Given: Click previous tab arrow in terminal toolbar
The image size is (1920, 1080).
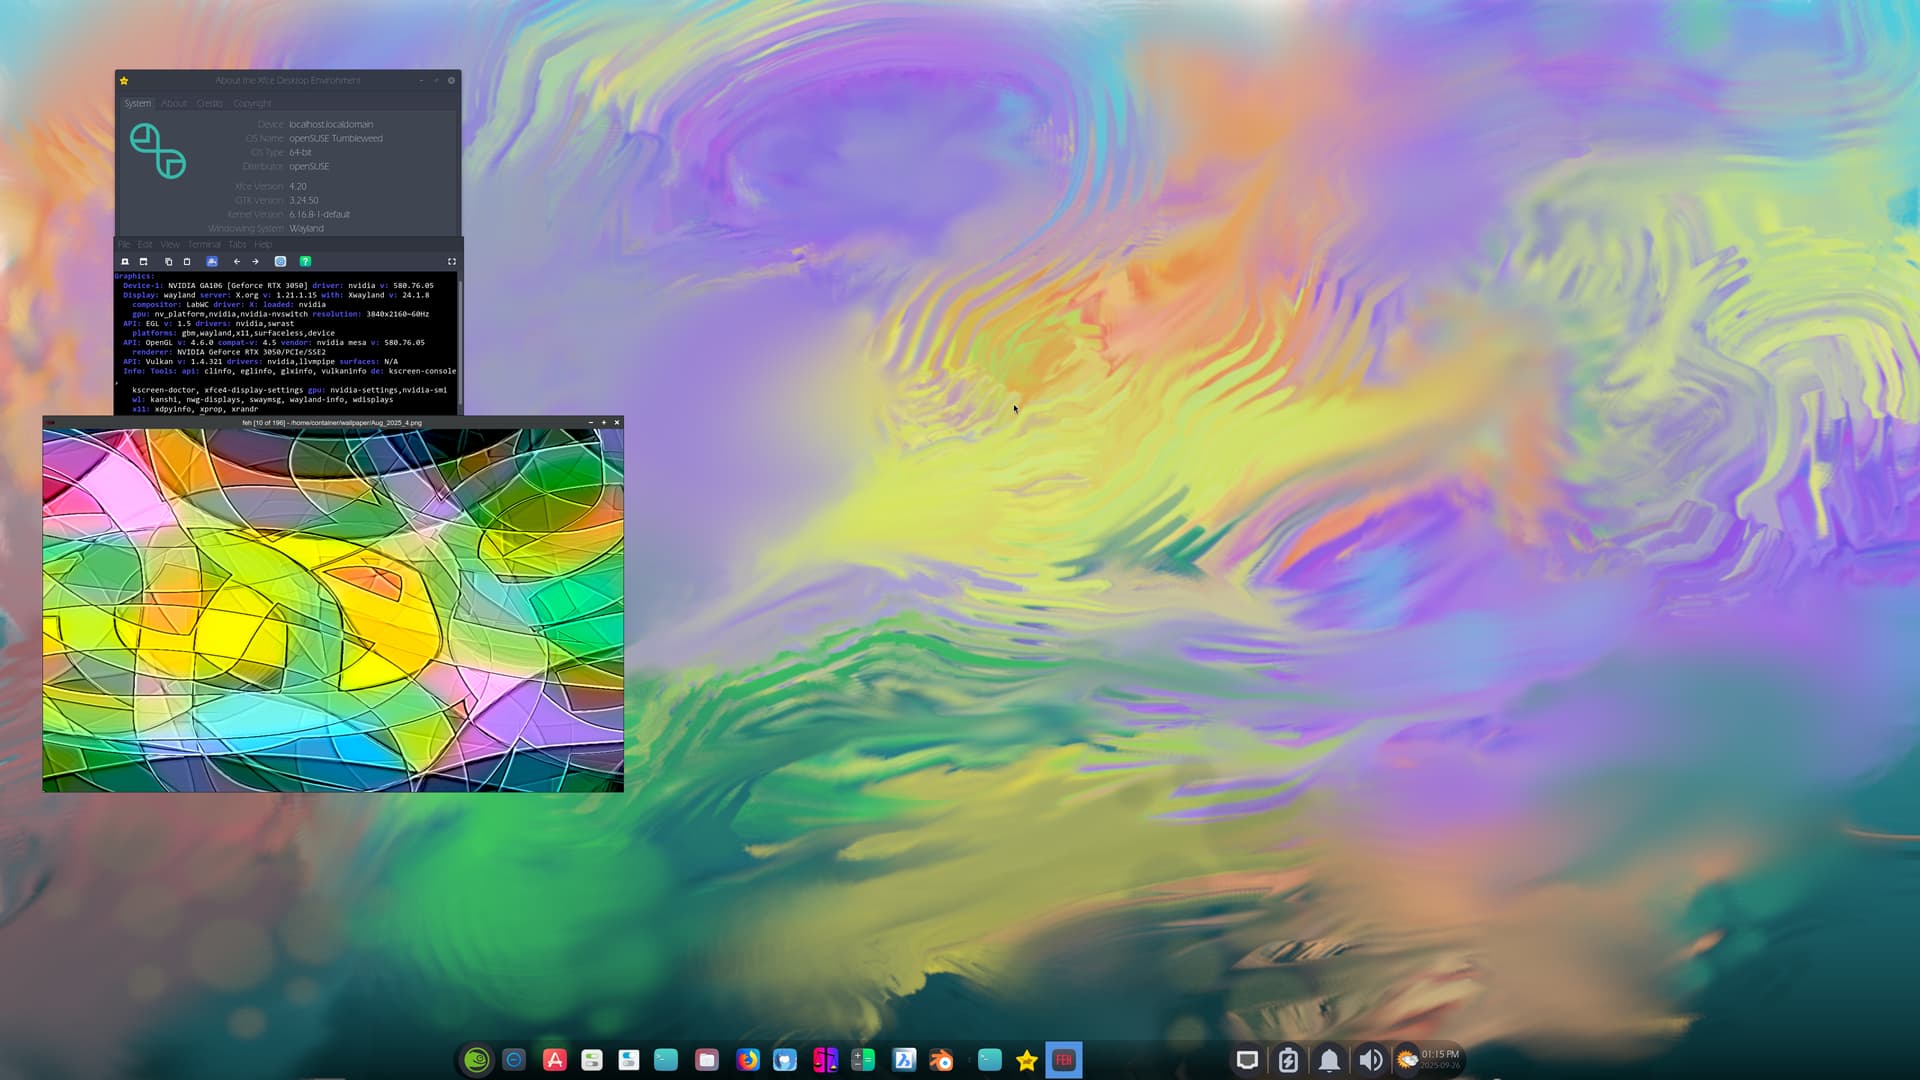Looking at the screenshot, I should (237, 262).
